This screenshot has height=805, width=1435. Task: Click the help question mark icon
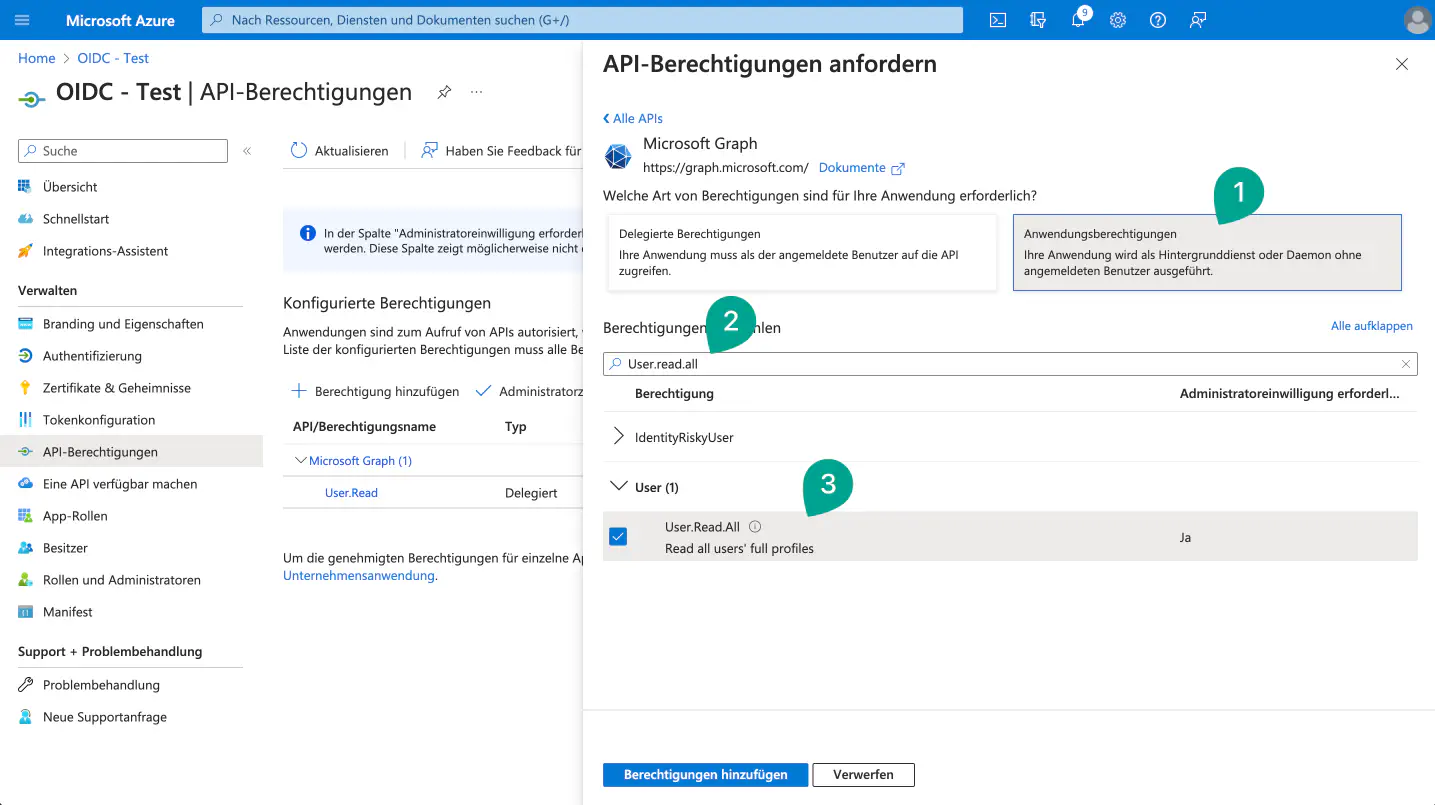[x=1158, y=20]
